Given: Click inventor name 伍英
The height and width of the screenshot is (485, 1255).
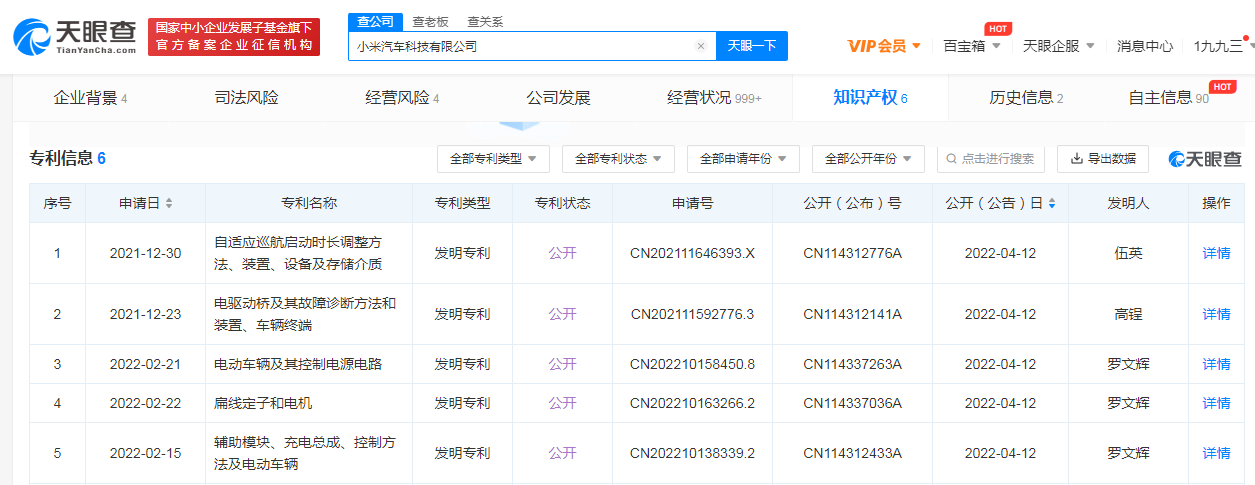Looking at the screenshot, I should click(1128, 253).
